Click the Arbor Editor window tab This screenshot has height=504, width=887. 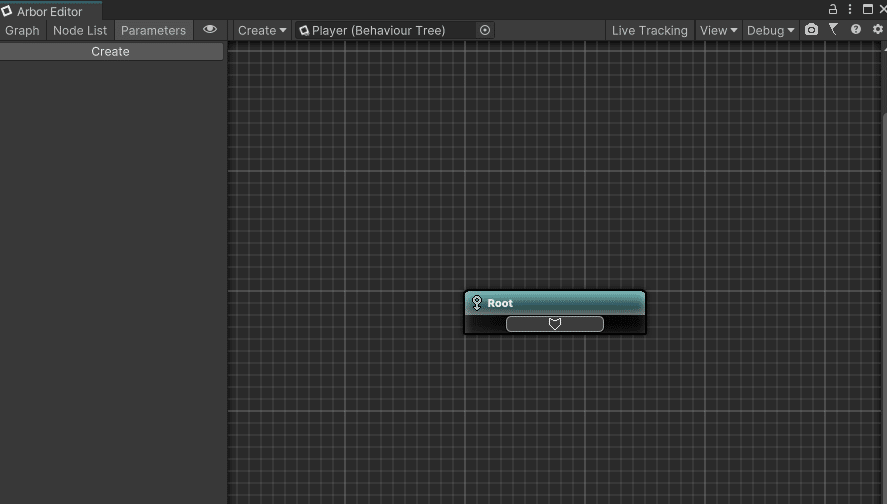coord(50,11)
